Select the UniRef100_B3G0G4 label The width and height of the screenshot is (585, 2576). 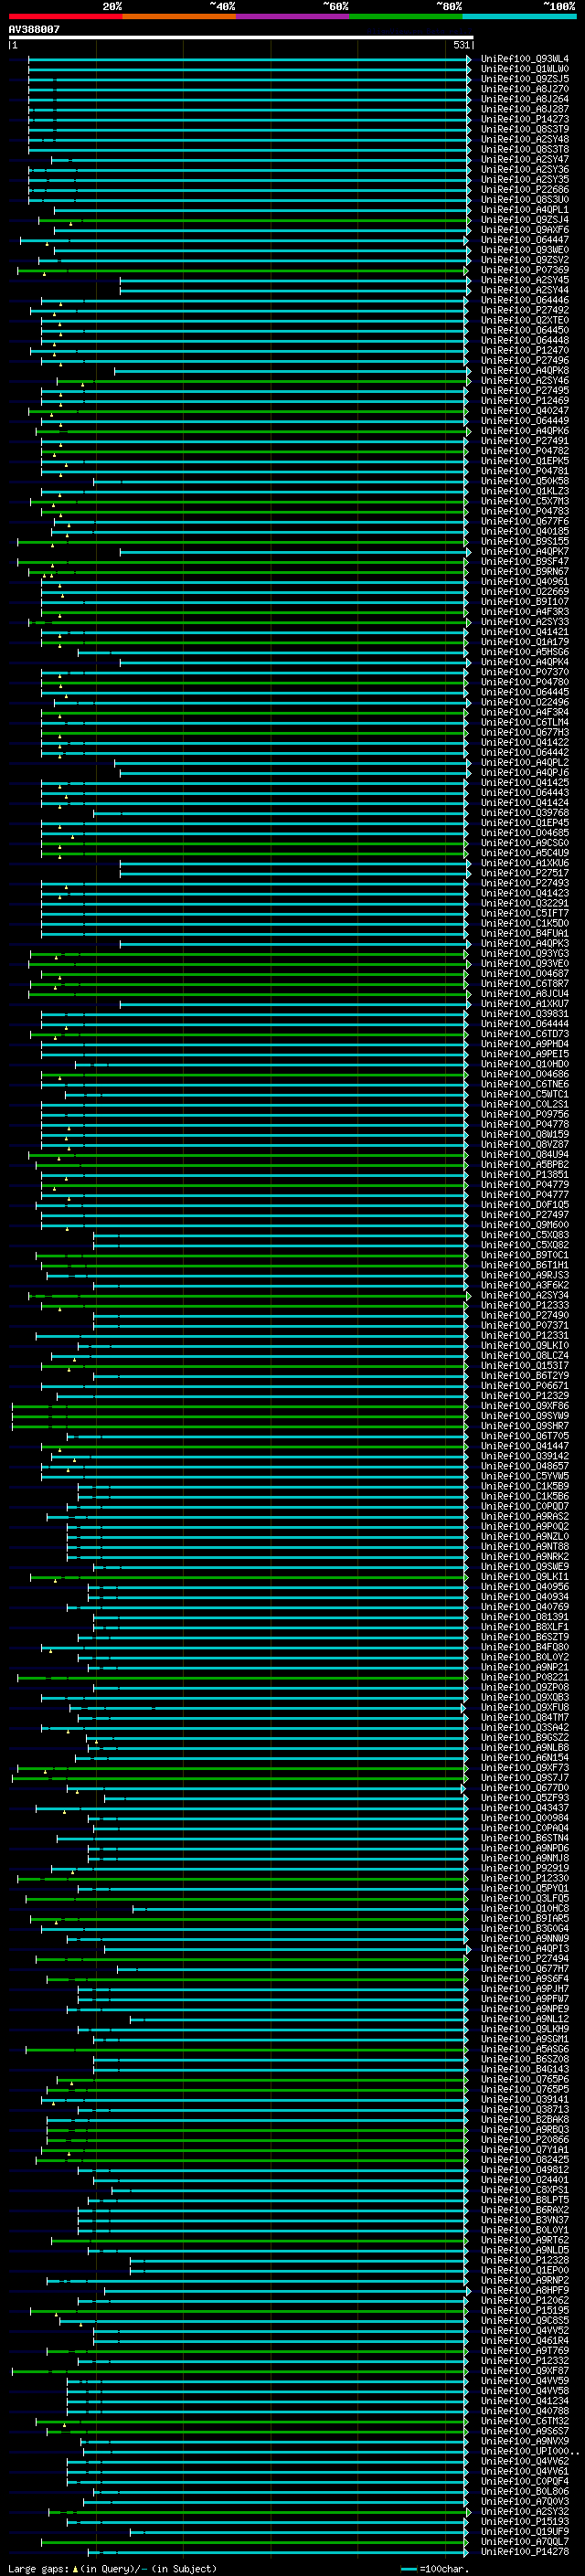click(x=525, y=1928)
